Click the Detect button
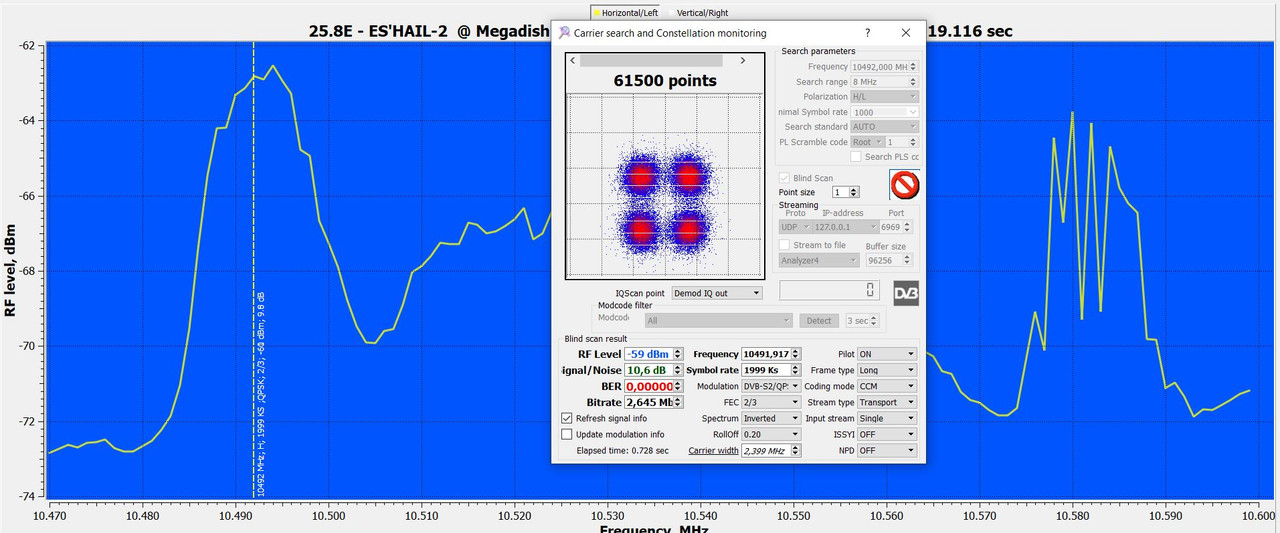Viewport: 1280px width, 533px height. (818, 321)
